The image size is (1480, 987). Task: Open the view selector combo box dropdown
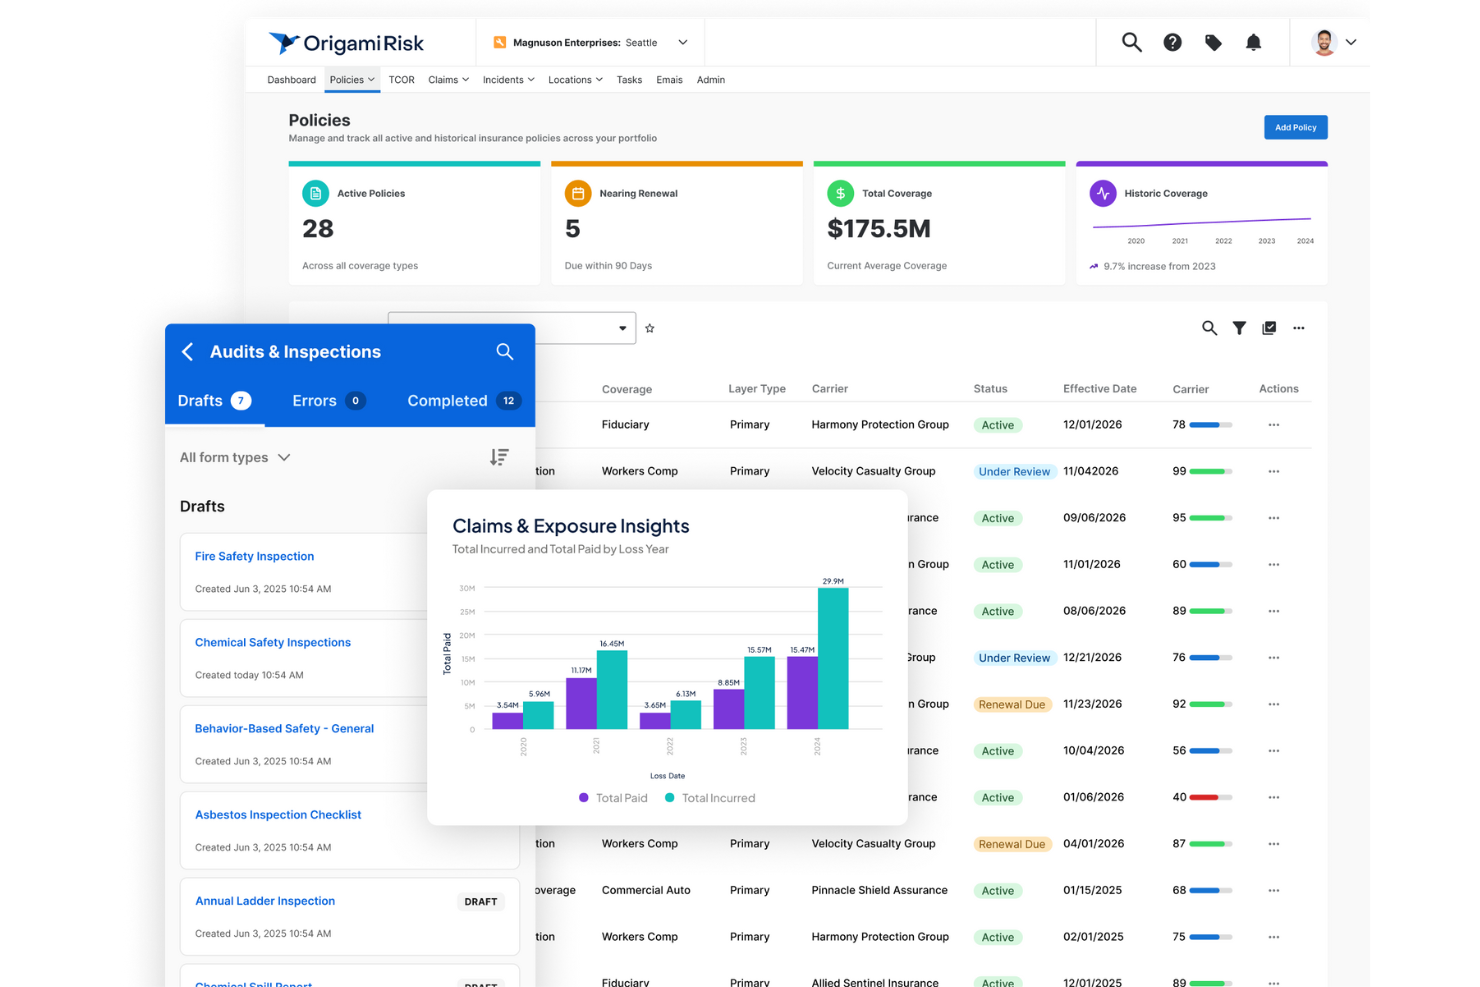[x=622, y=328]
